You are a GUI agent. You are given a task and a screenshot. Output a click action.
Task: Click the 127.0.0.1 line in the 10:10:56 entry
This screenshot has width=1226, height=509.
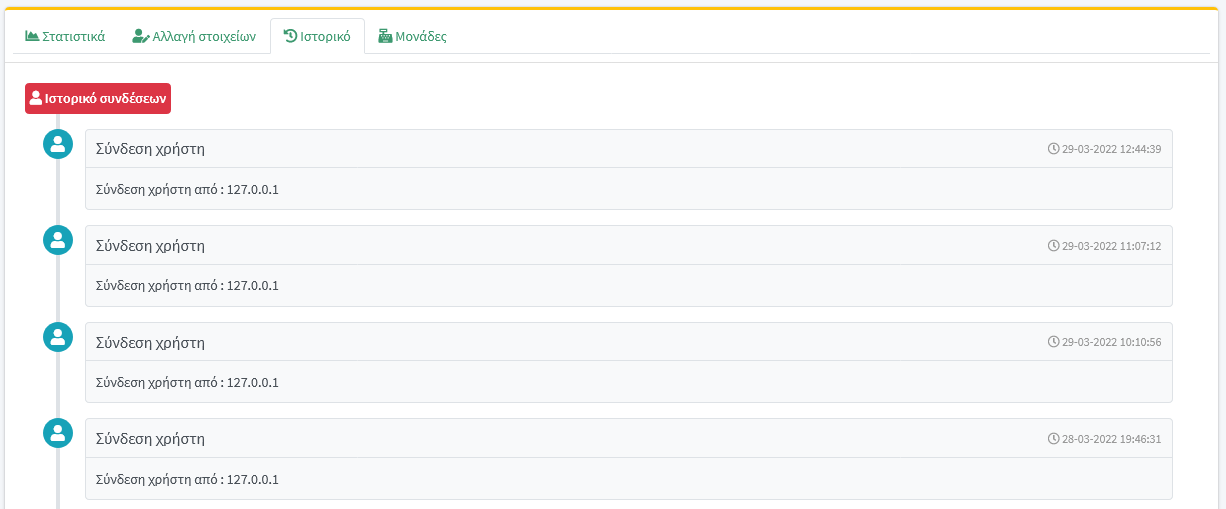(187, 382)
